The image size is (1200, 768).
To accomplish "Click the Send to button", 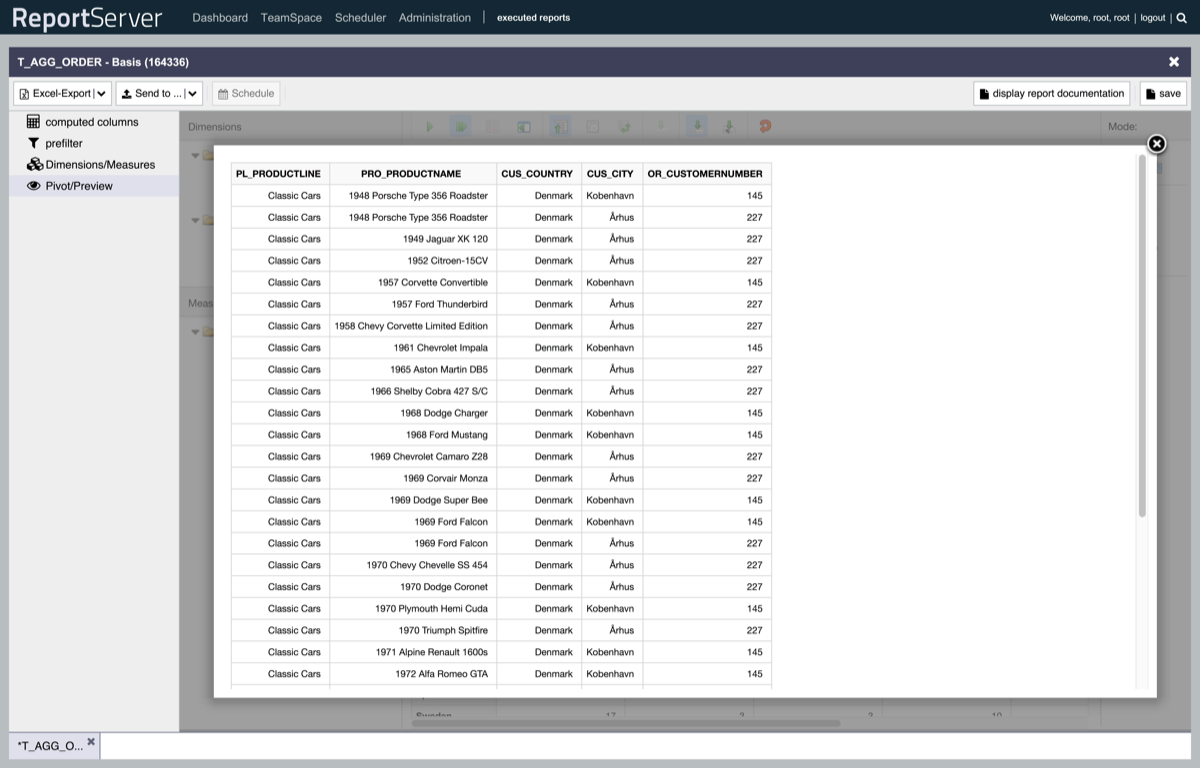I will click(151, 93).
